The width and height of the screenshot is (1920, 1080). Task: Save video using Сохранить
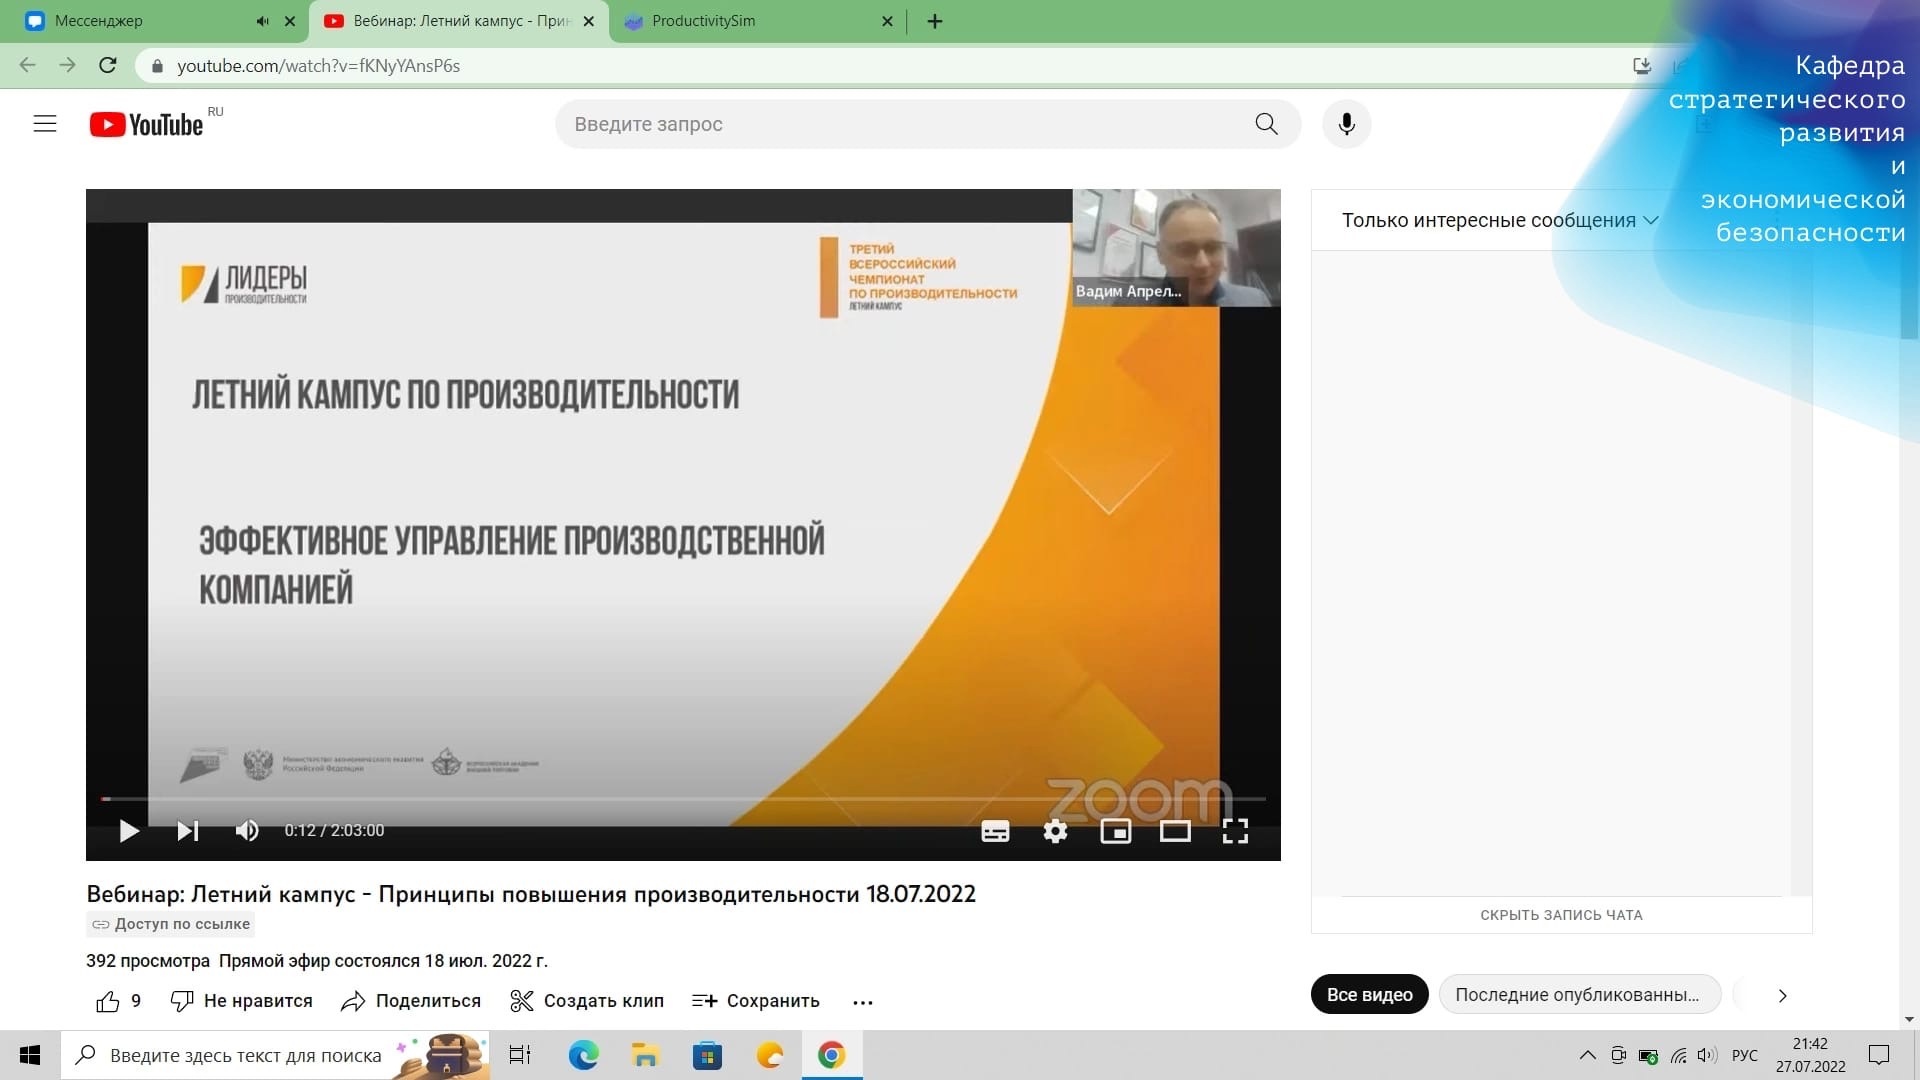(756, 1001)
